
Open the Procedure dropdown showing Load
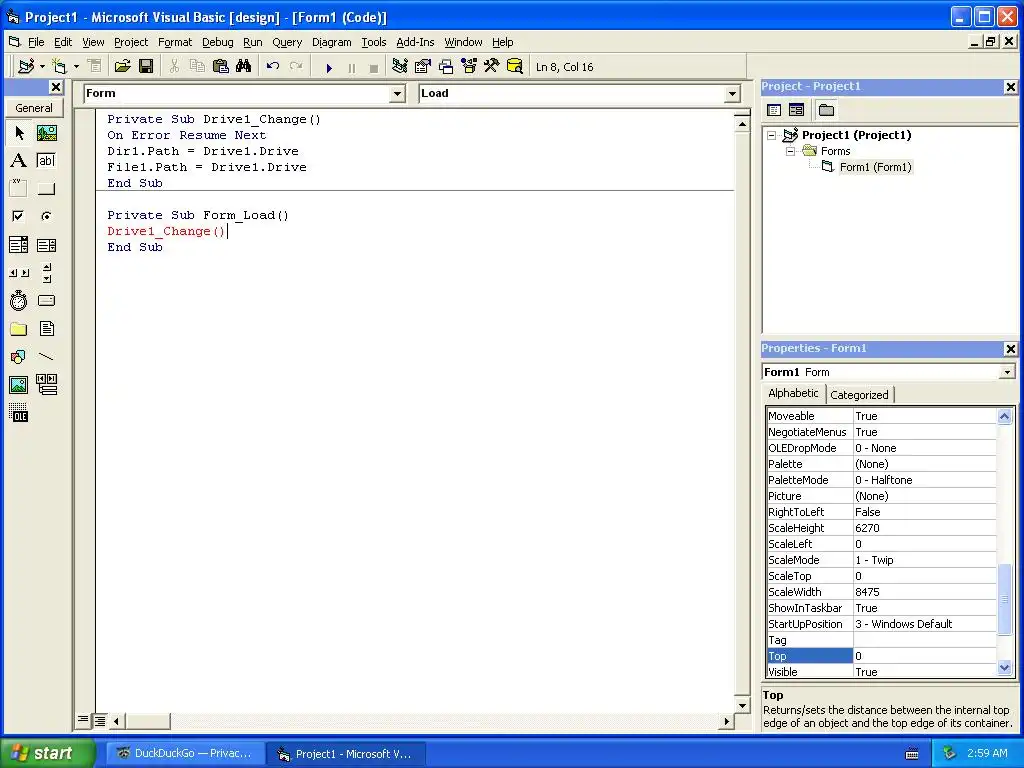(x=732, y=94)
